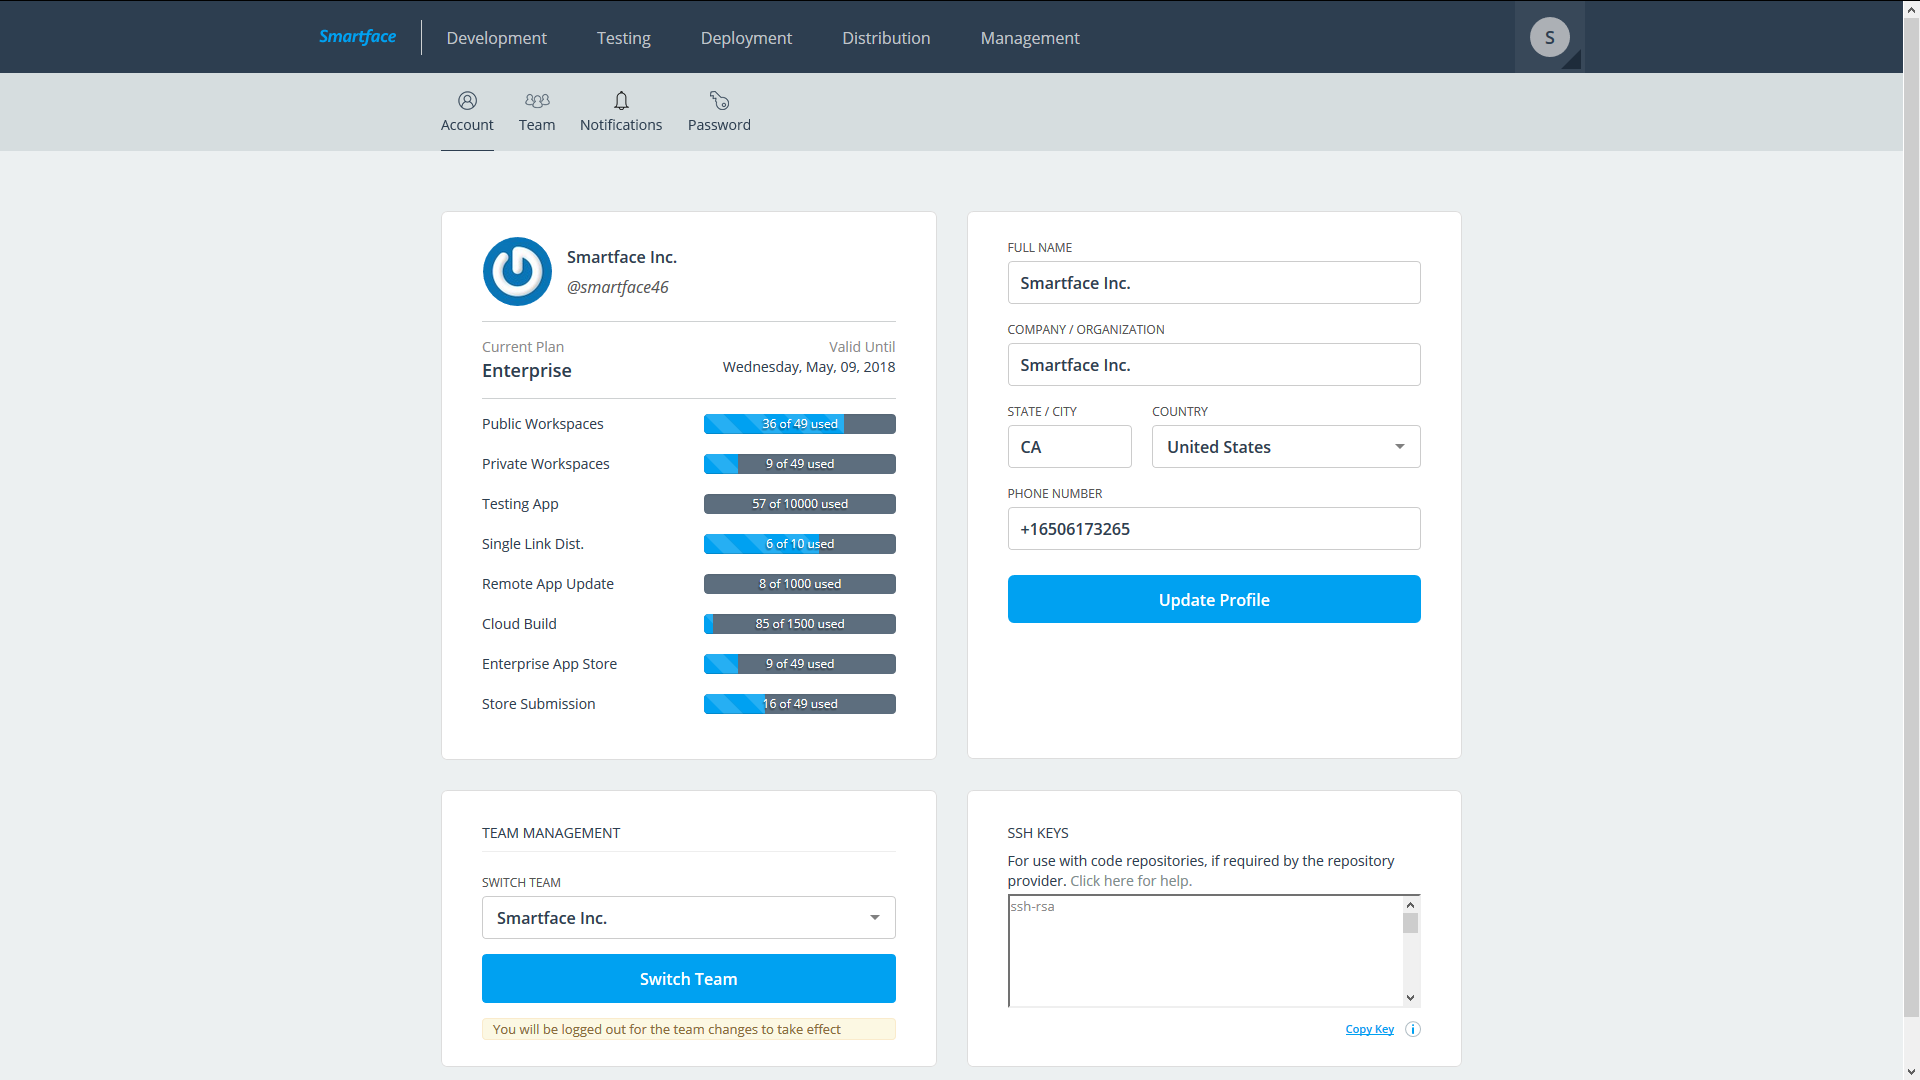Click the user avatar S icon
The width and height of the screenshot is (1920, 1080).
pyautogui.click(x=1549, y=38)
